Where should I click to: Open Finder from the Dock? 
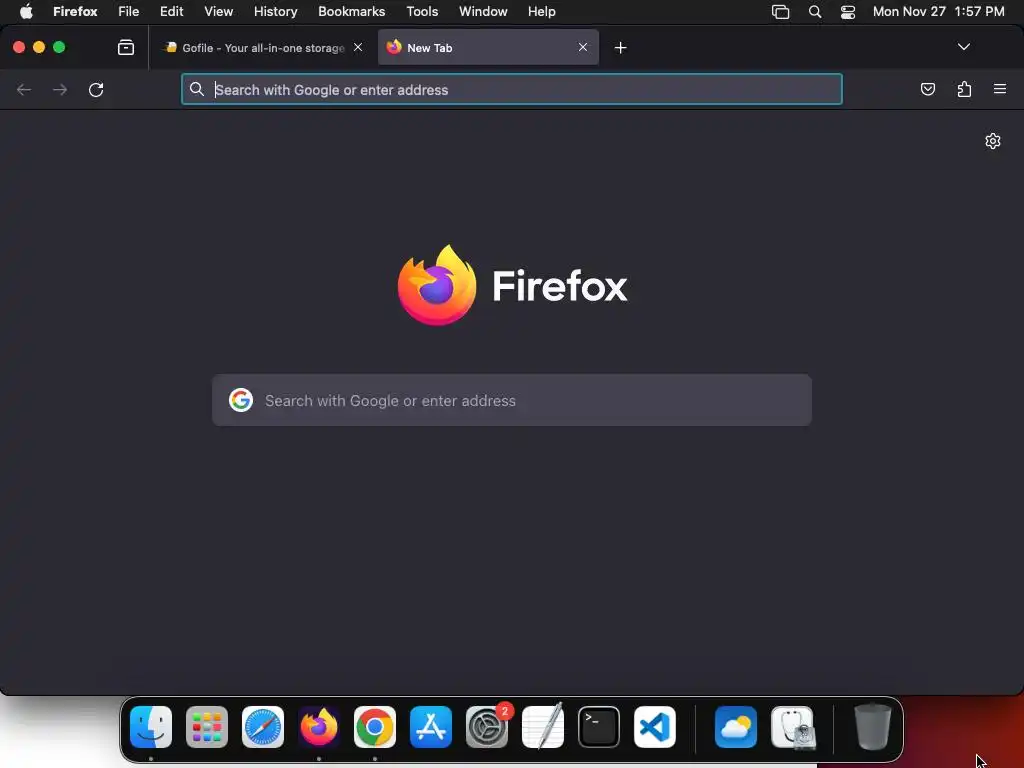tap(151, 727)
